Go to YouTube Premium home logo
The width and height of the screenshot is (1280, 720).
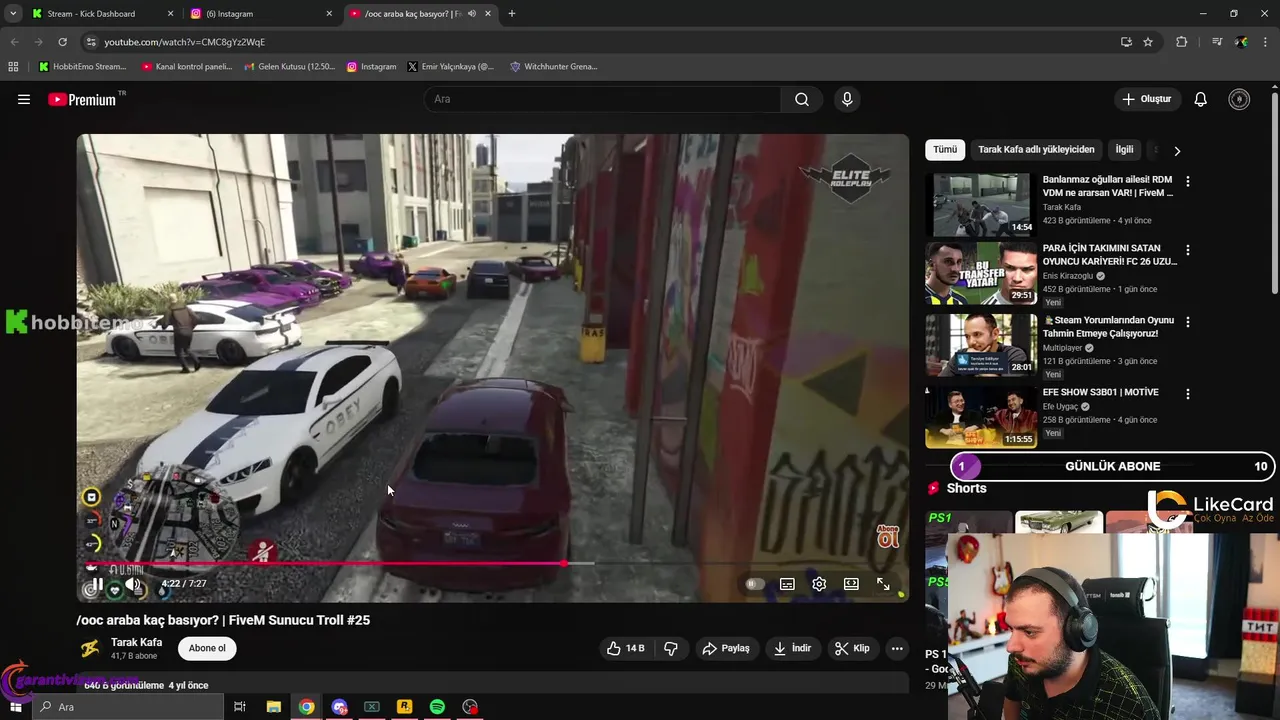tap(84, 99)
